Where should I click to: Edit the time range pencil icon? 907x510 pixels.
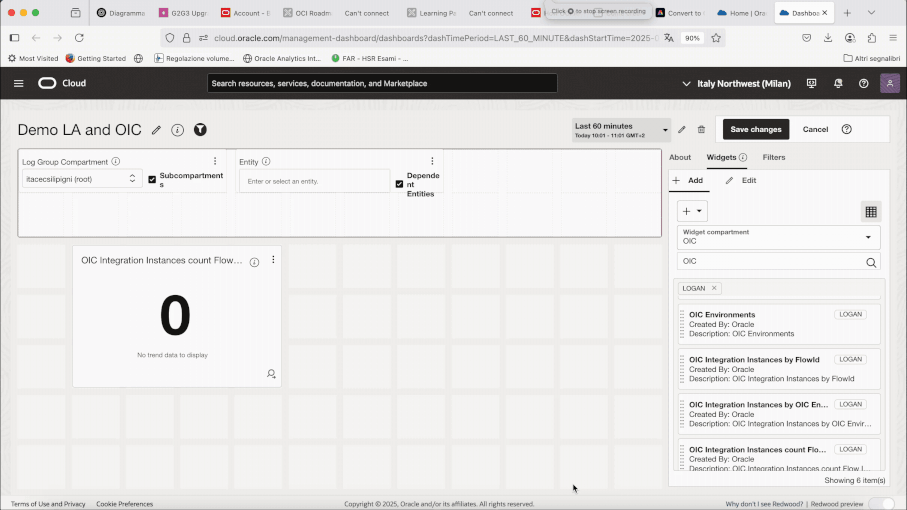pos(682,130)
